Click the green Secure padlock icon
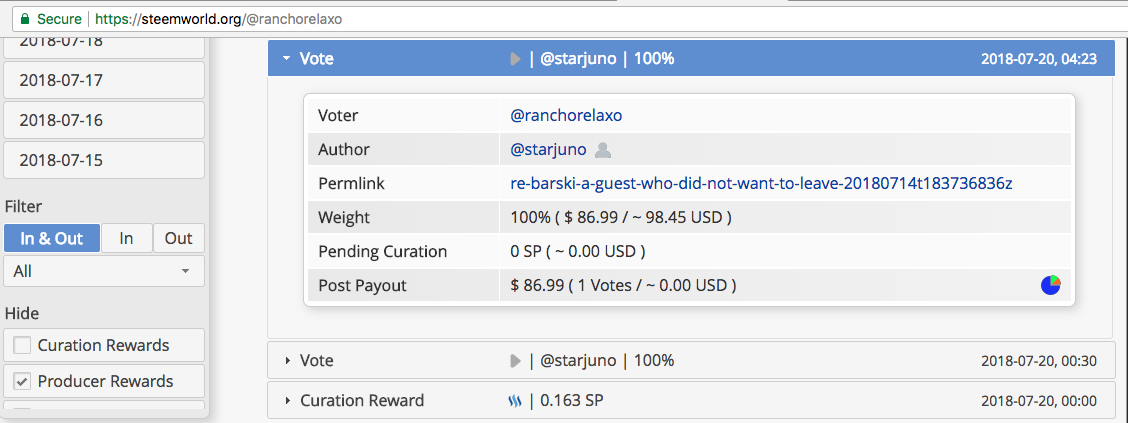This screenshot has height=423, width=1128. pos(18,19)
